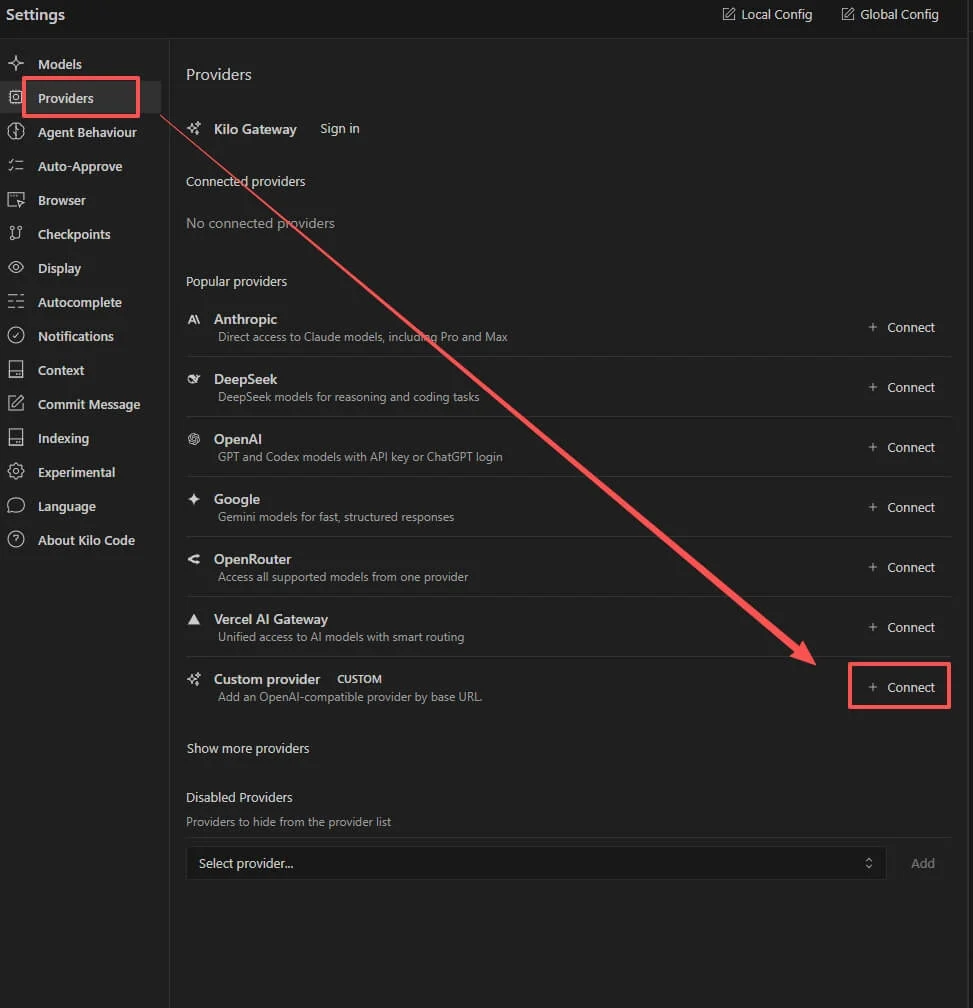Connect the Custom provider
The image size is (973, 1008).
click(x=902, y=687)
